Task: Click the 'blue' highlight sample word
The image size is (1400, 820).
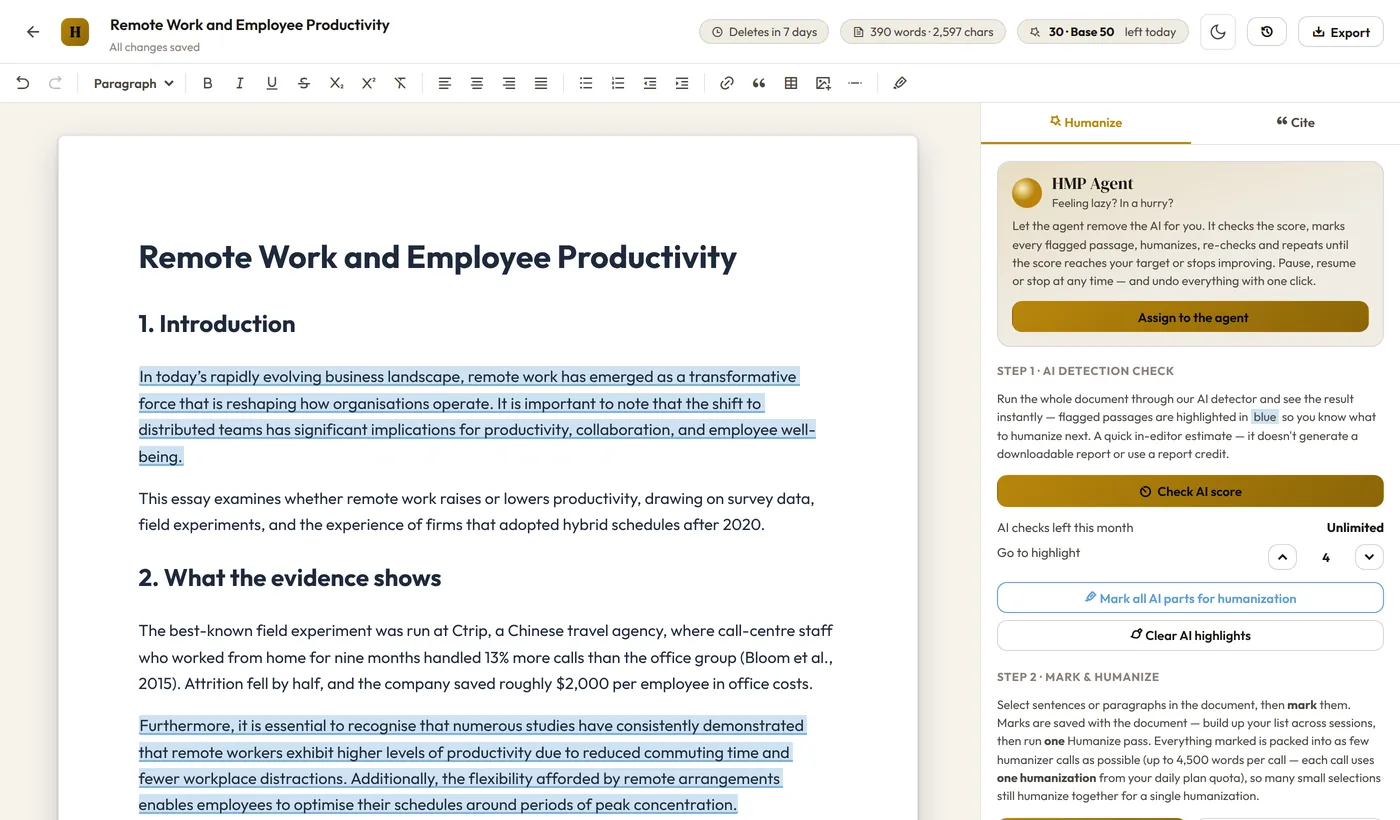Action: point(1265,417)
